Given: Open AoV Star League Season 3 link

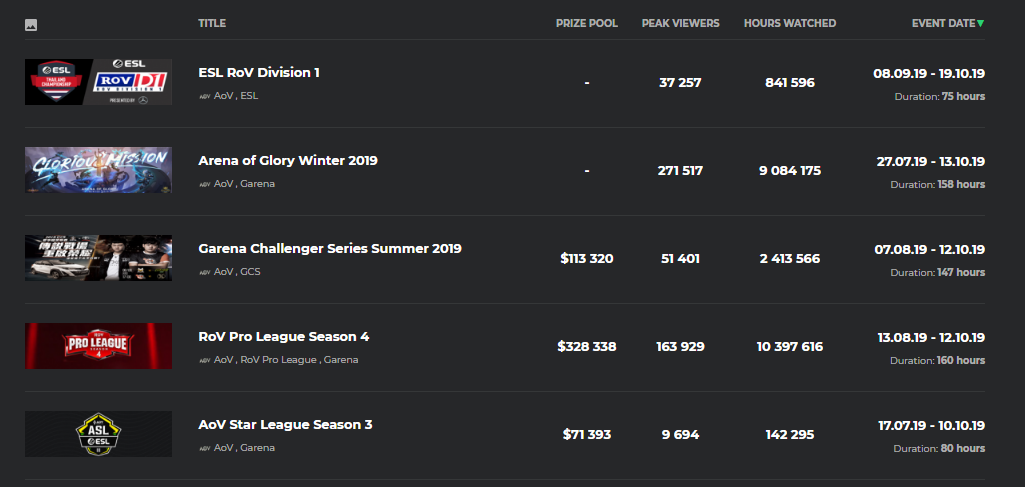Looking at the screenshot, I should coord(285,425).
